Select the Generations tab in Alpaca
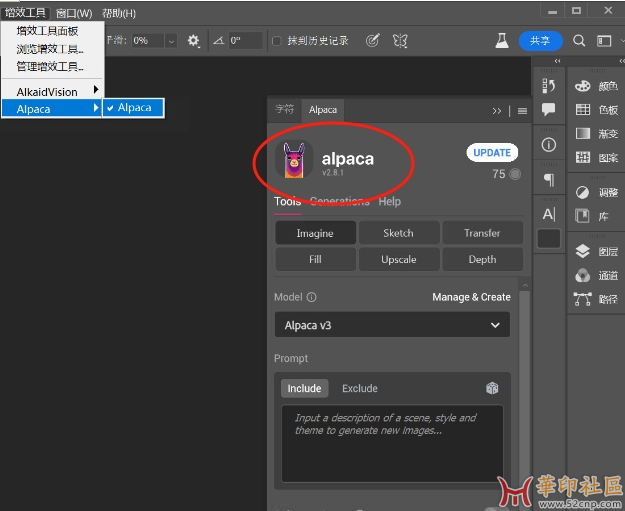This screenshot has width=625, height=511. tap(340, 201)
